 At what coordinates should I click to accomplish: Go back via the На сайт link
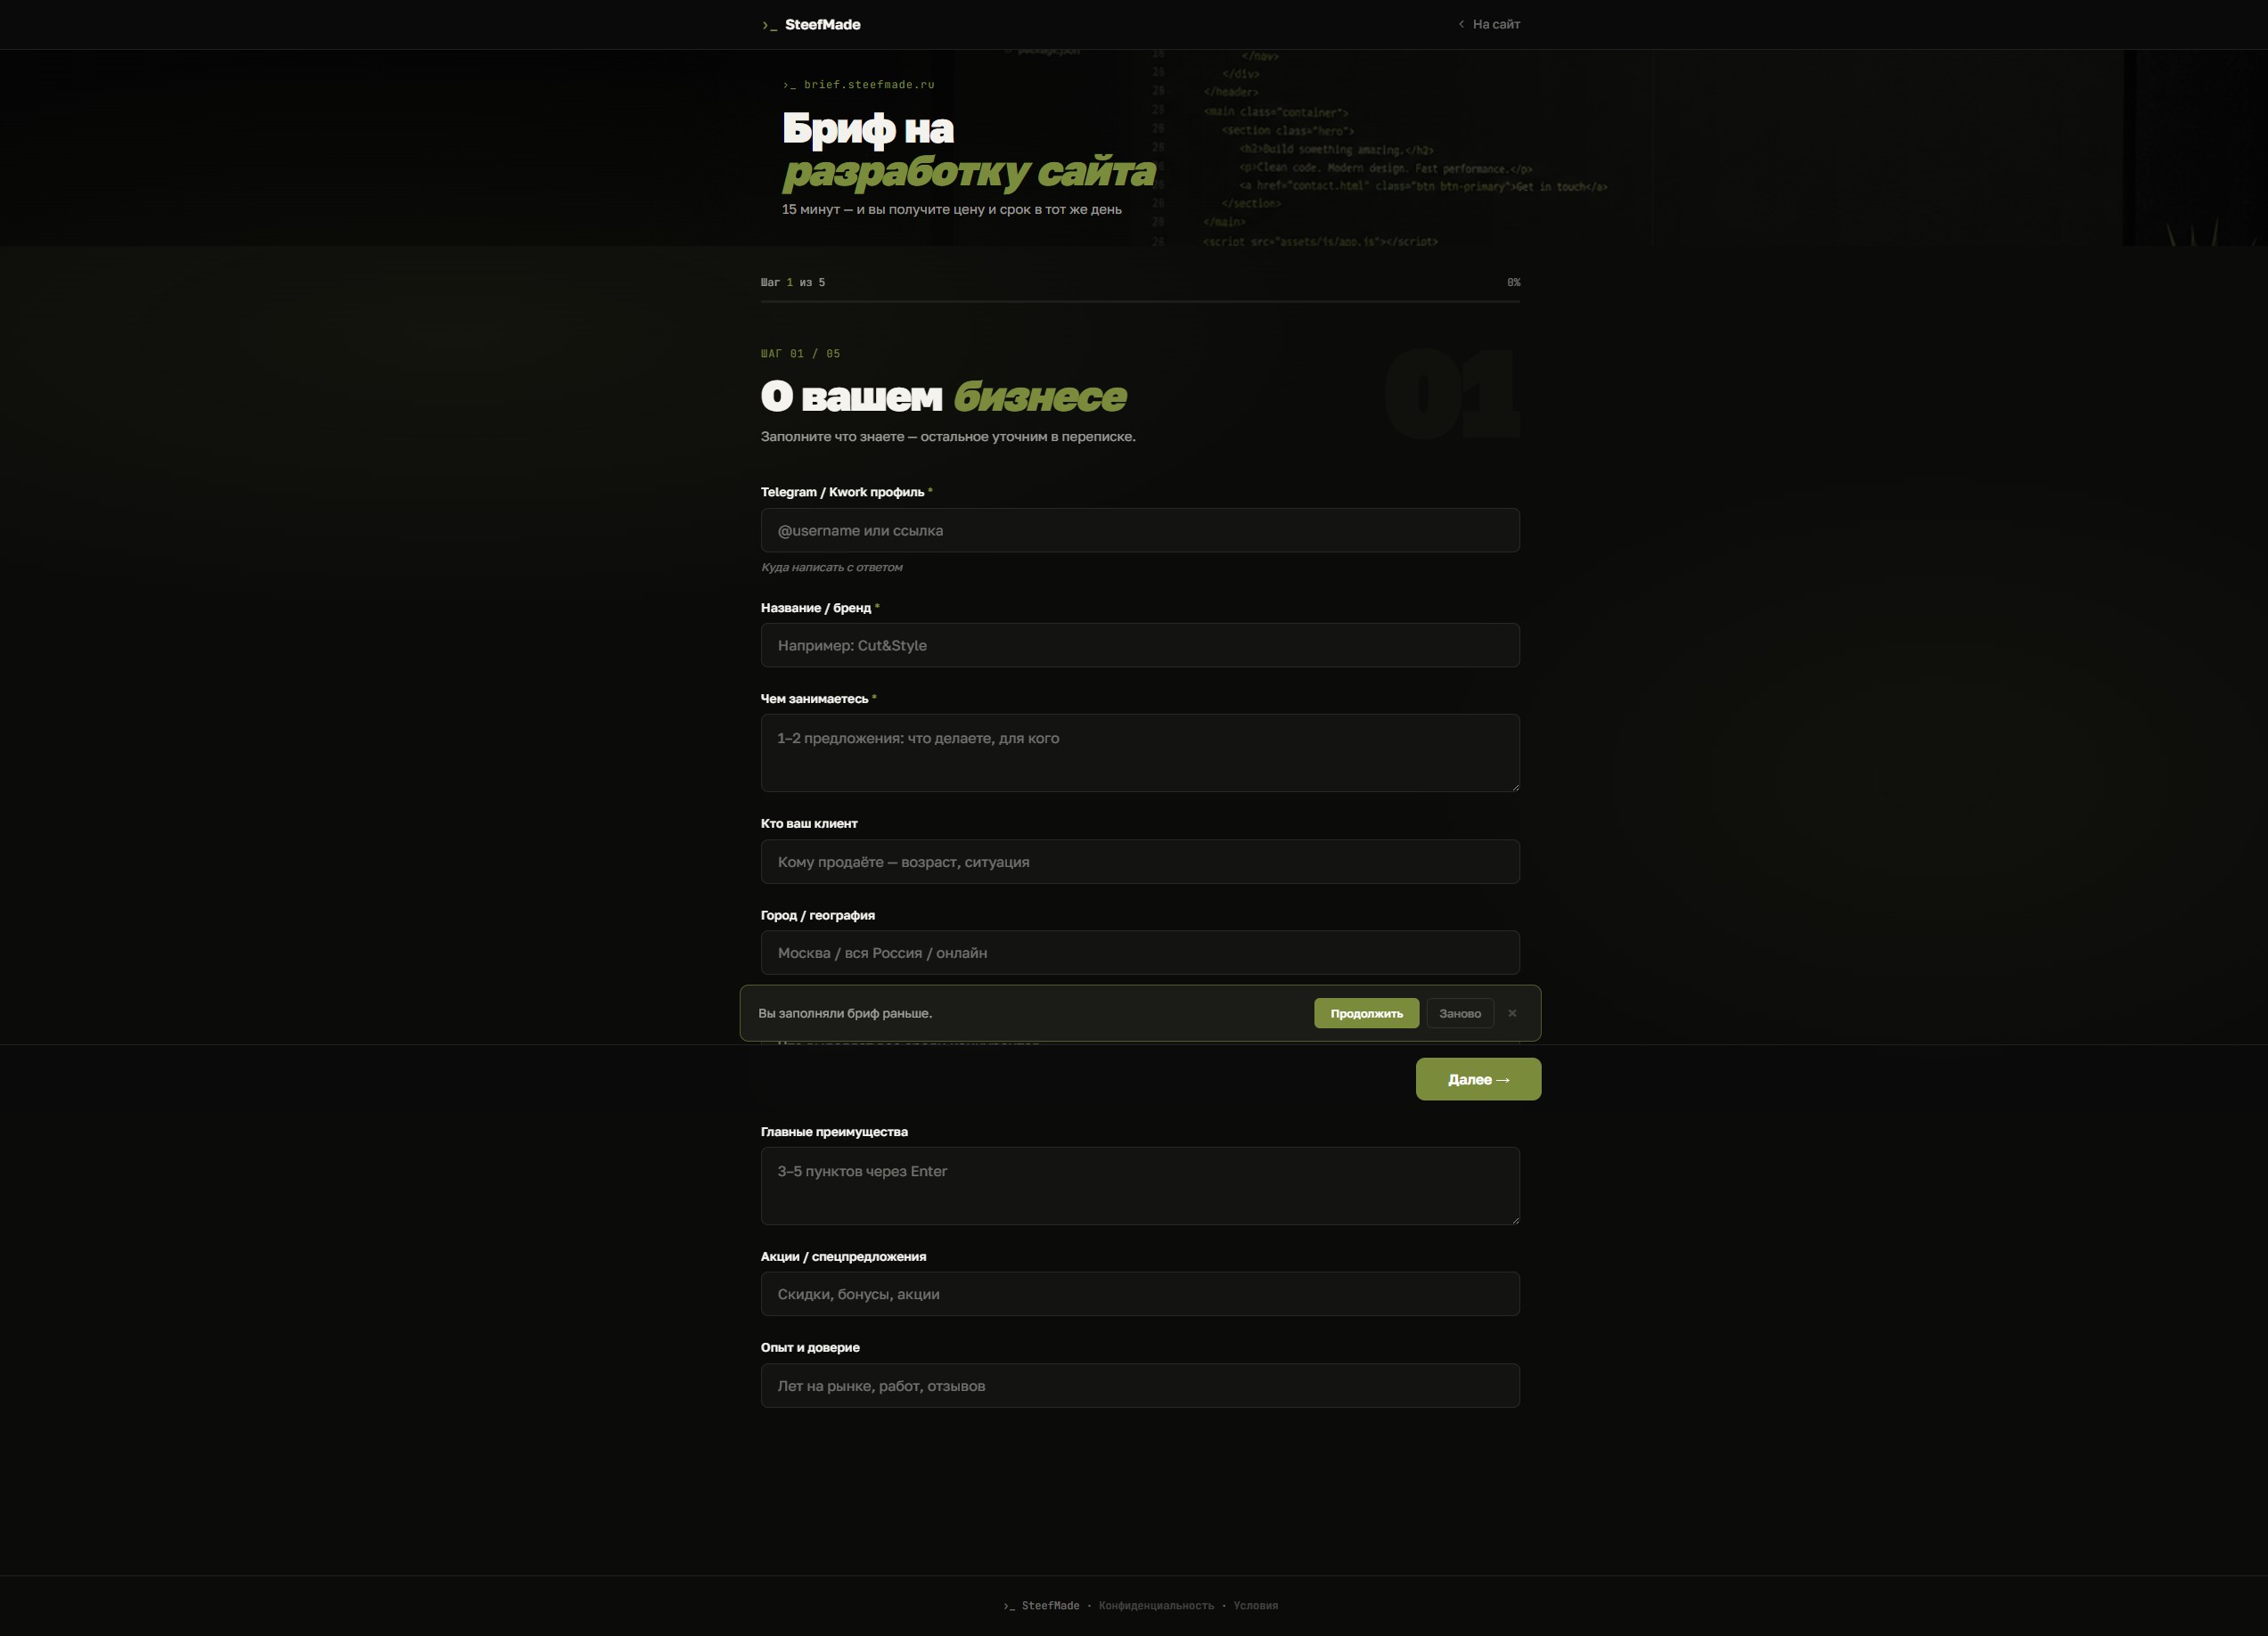pyautogui.click(x=1489, y=24)
